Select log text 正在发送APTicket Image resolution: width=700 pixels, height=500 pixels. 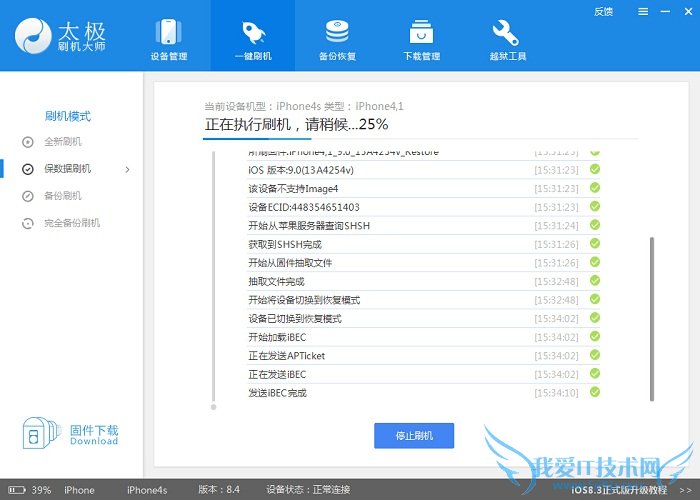pos(286,356)
